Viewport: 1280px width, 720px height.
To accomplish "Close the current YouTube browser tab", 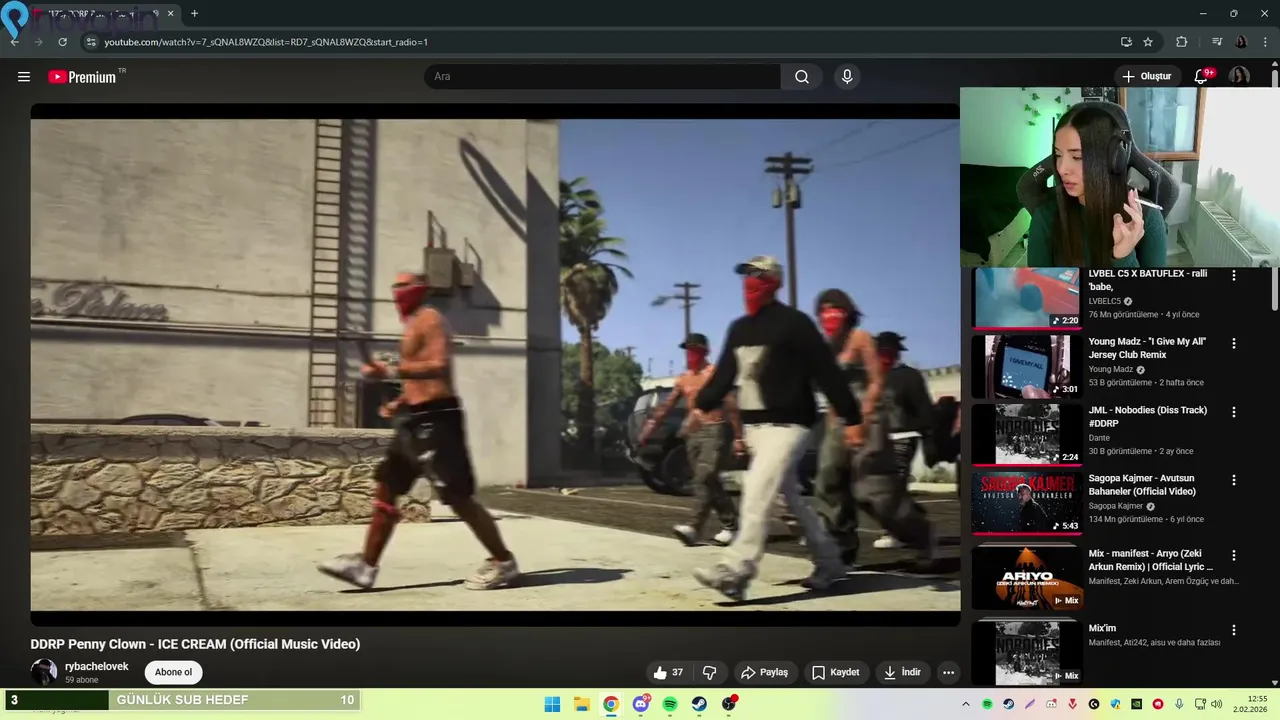I will [170, 14].
